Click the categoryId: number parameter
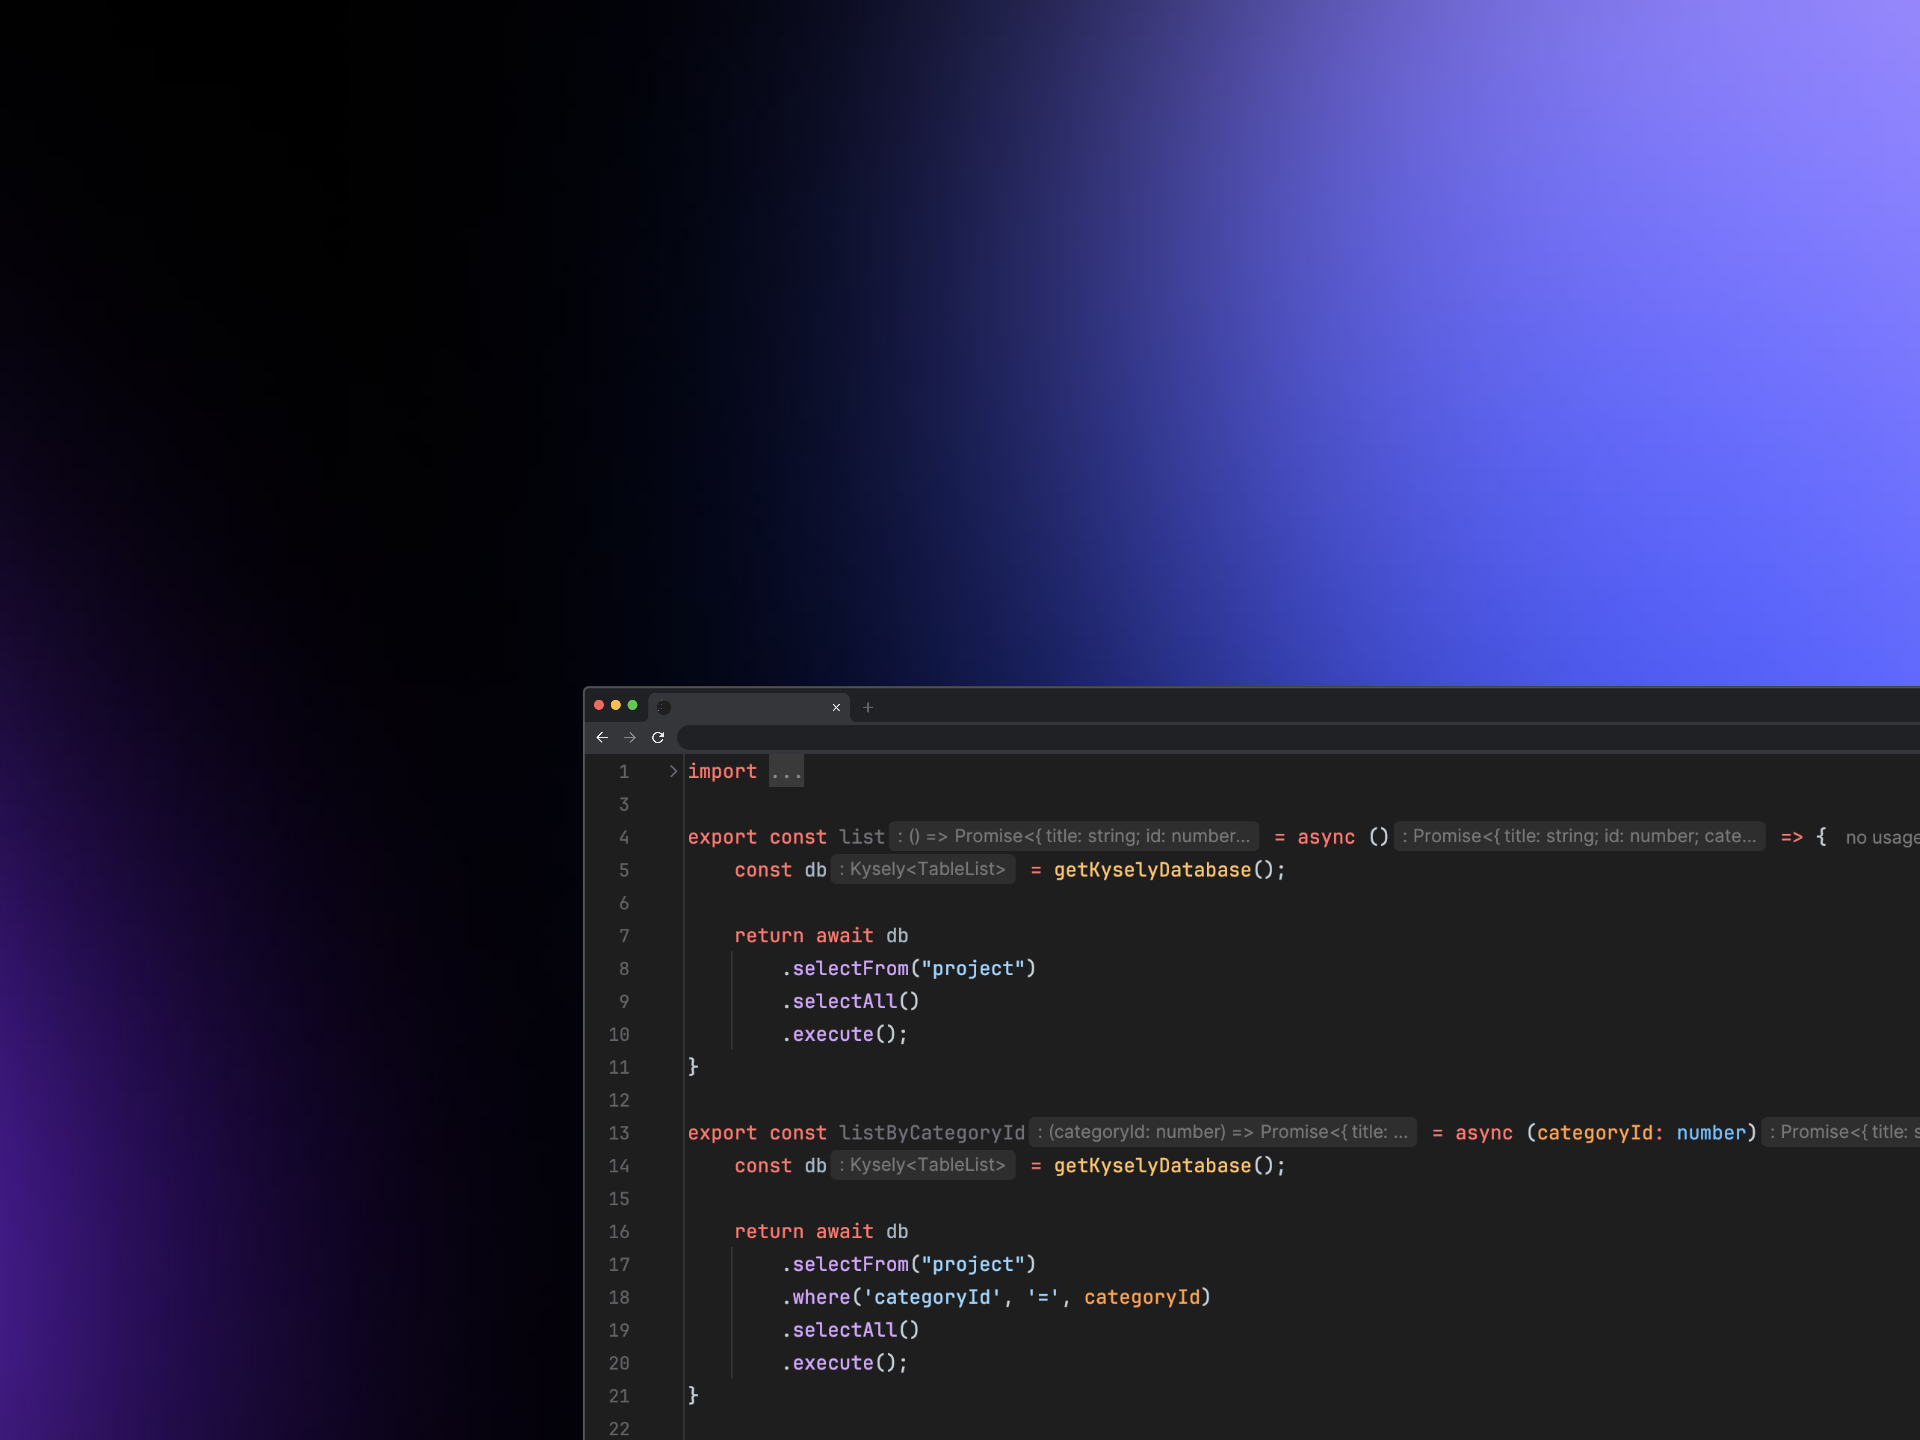This screenshot has height=1440, width=1920. (1641, 1133)
